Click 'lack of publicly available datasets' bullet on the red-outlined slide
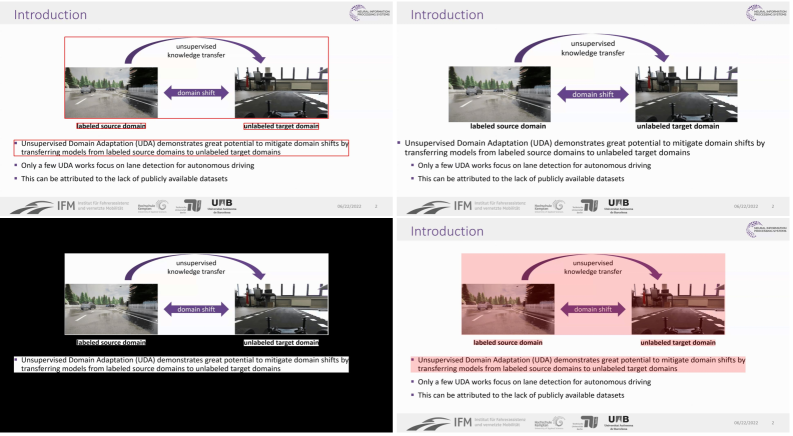This screenshot has height=436, width=793. pyautogui.click(x=121, y=179)
